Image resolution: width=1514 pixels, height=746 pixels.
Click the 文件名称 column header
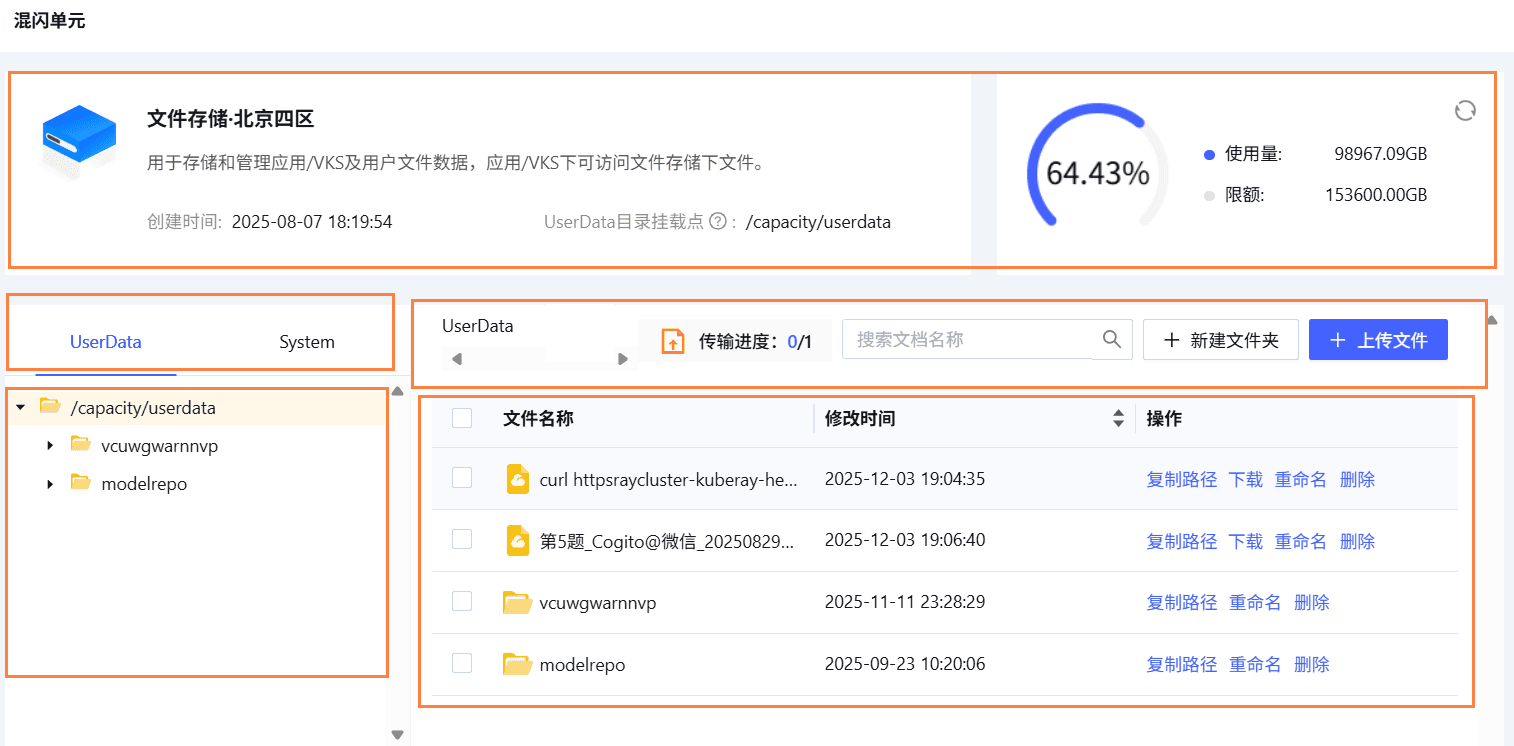tap(538, 419)
